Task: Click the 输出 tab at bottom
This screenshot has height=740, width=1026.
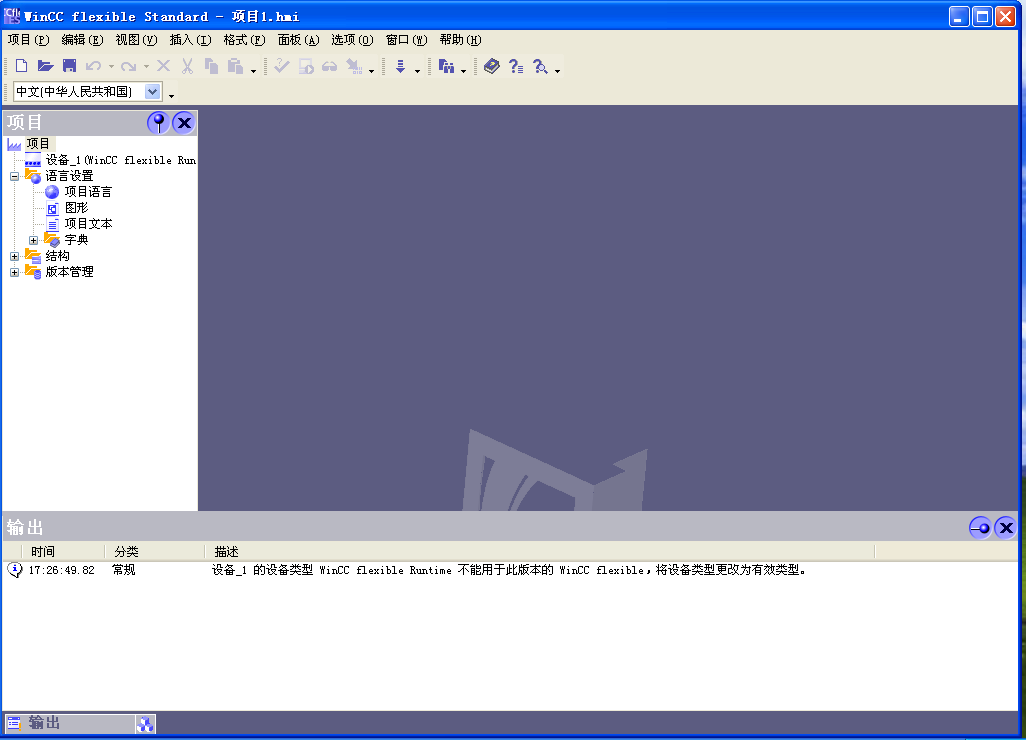Action: [70, 723]
